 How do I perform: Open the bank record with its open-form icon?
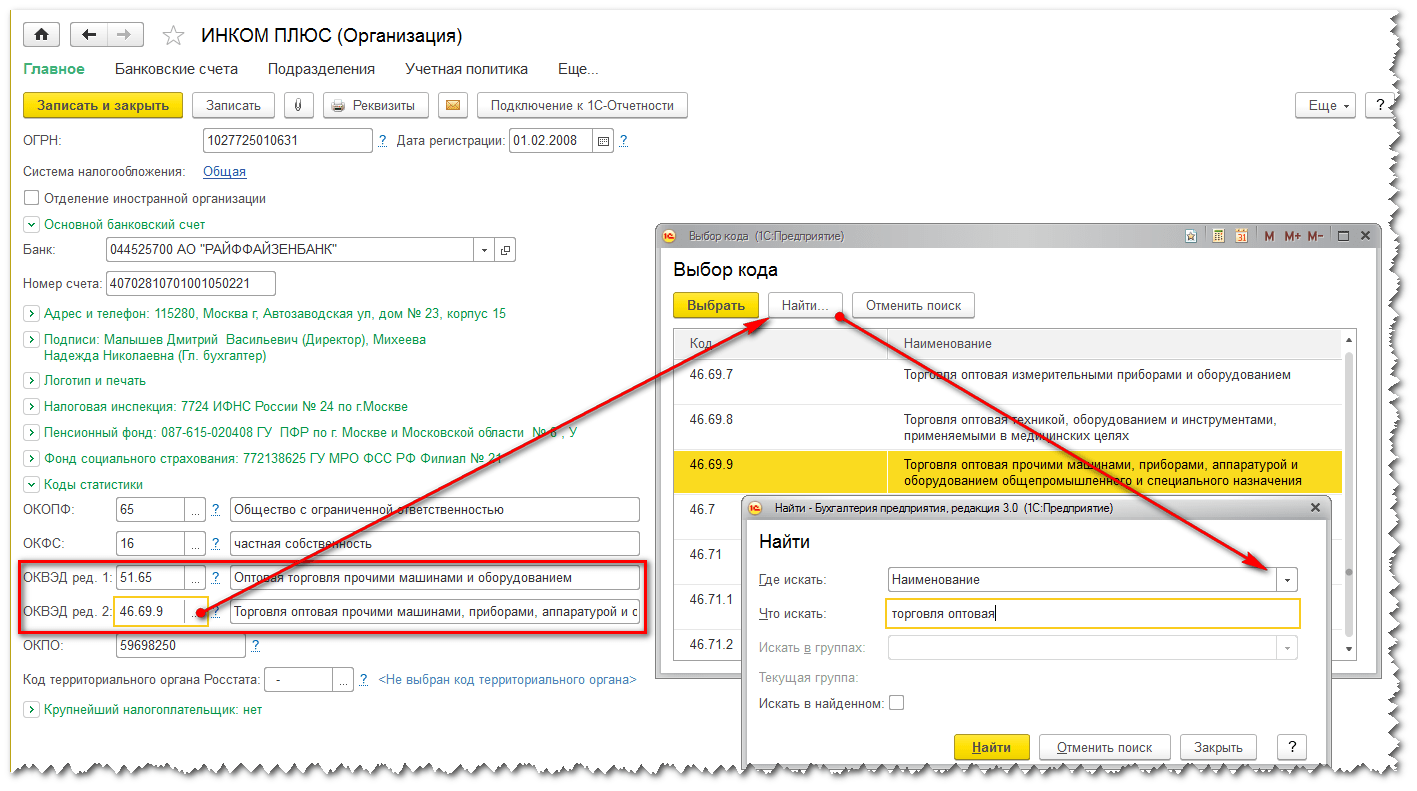(506, 250)
